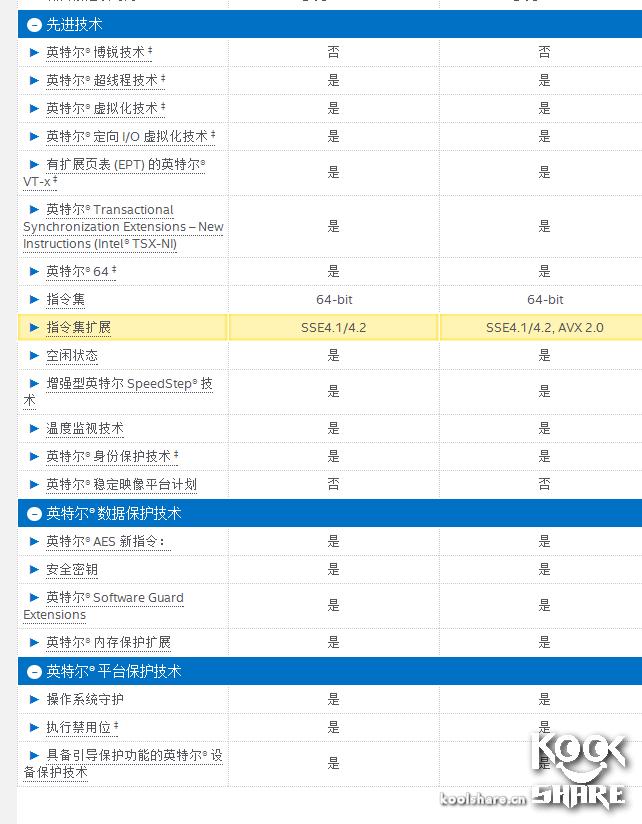
Task: Open the 有扩展页表 (EPT) 的英特尔 VT-x link
Action: [115, 173]
